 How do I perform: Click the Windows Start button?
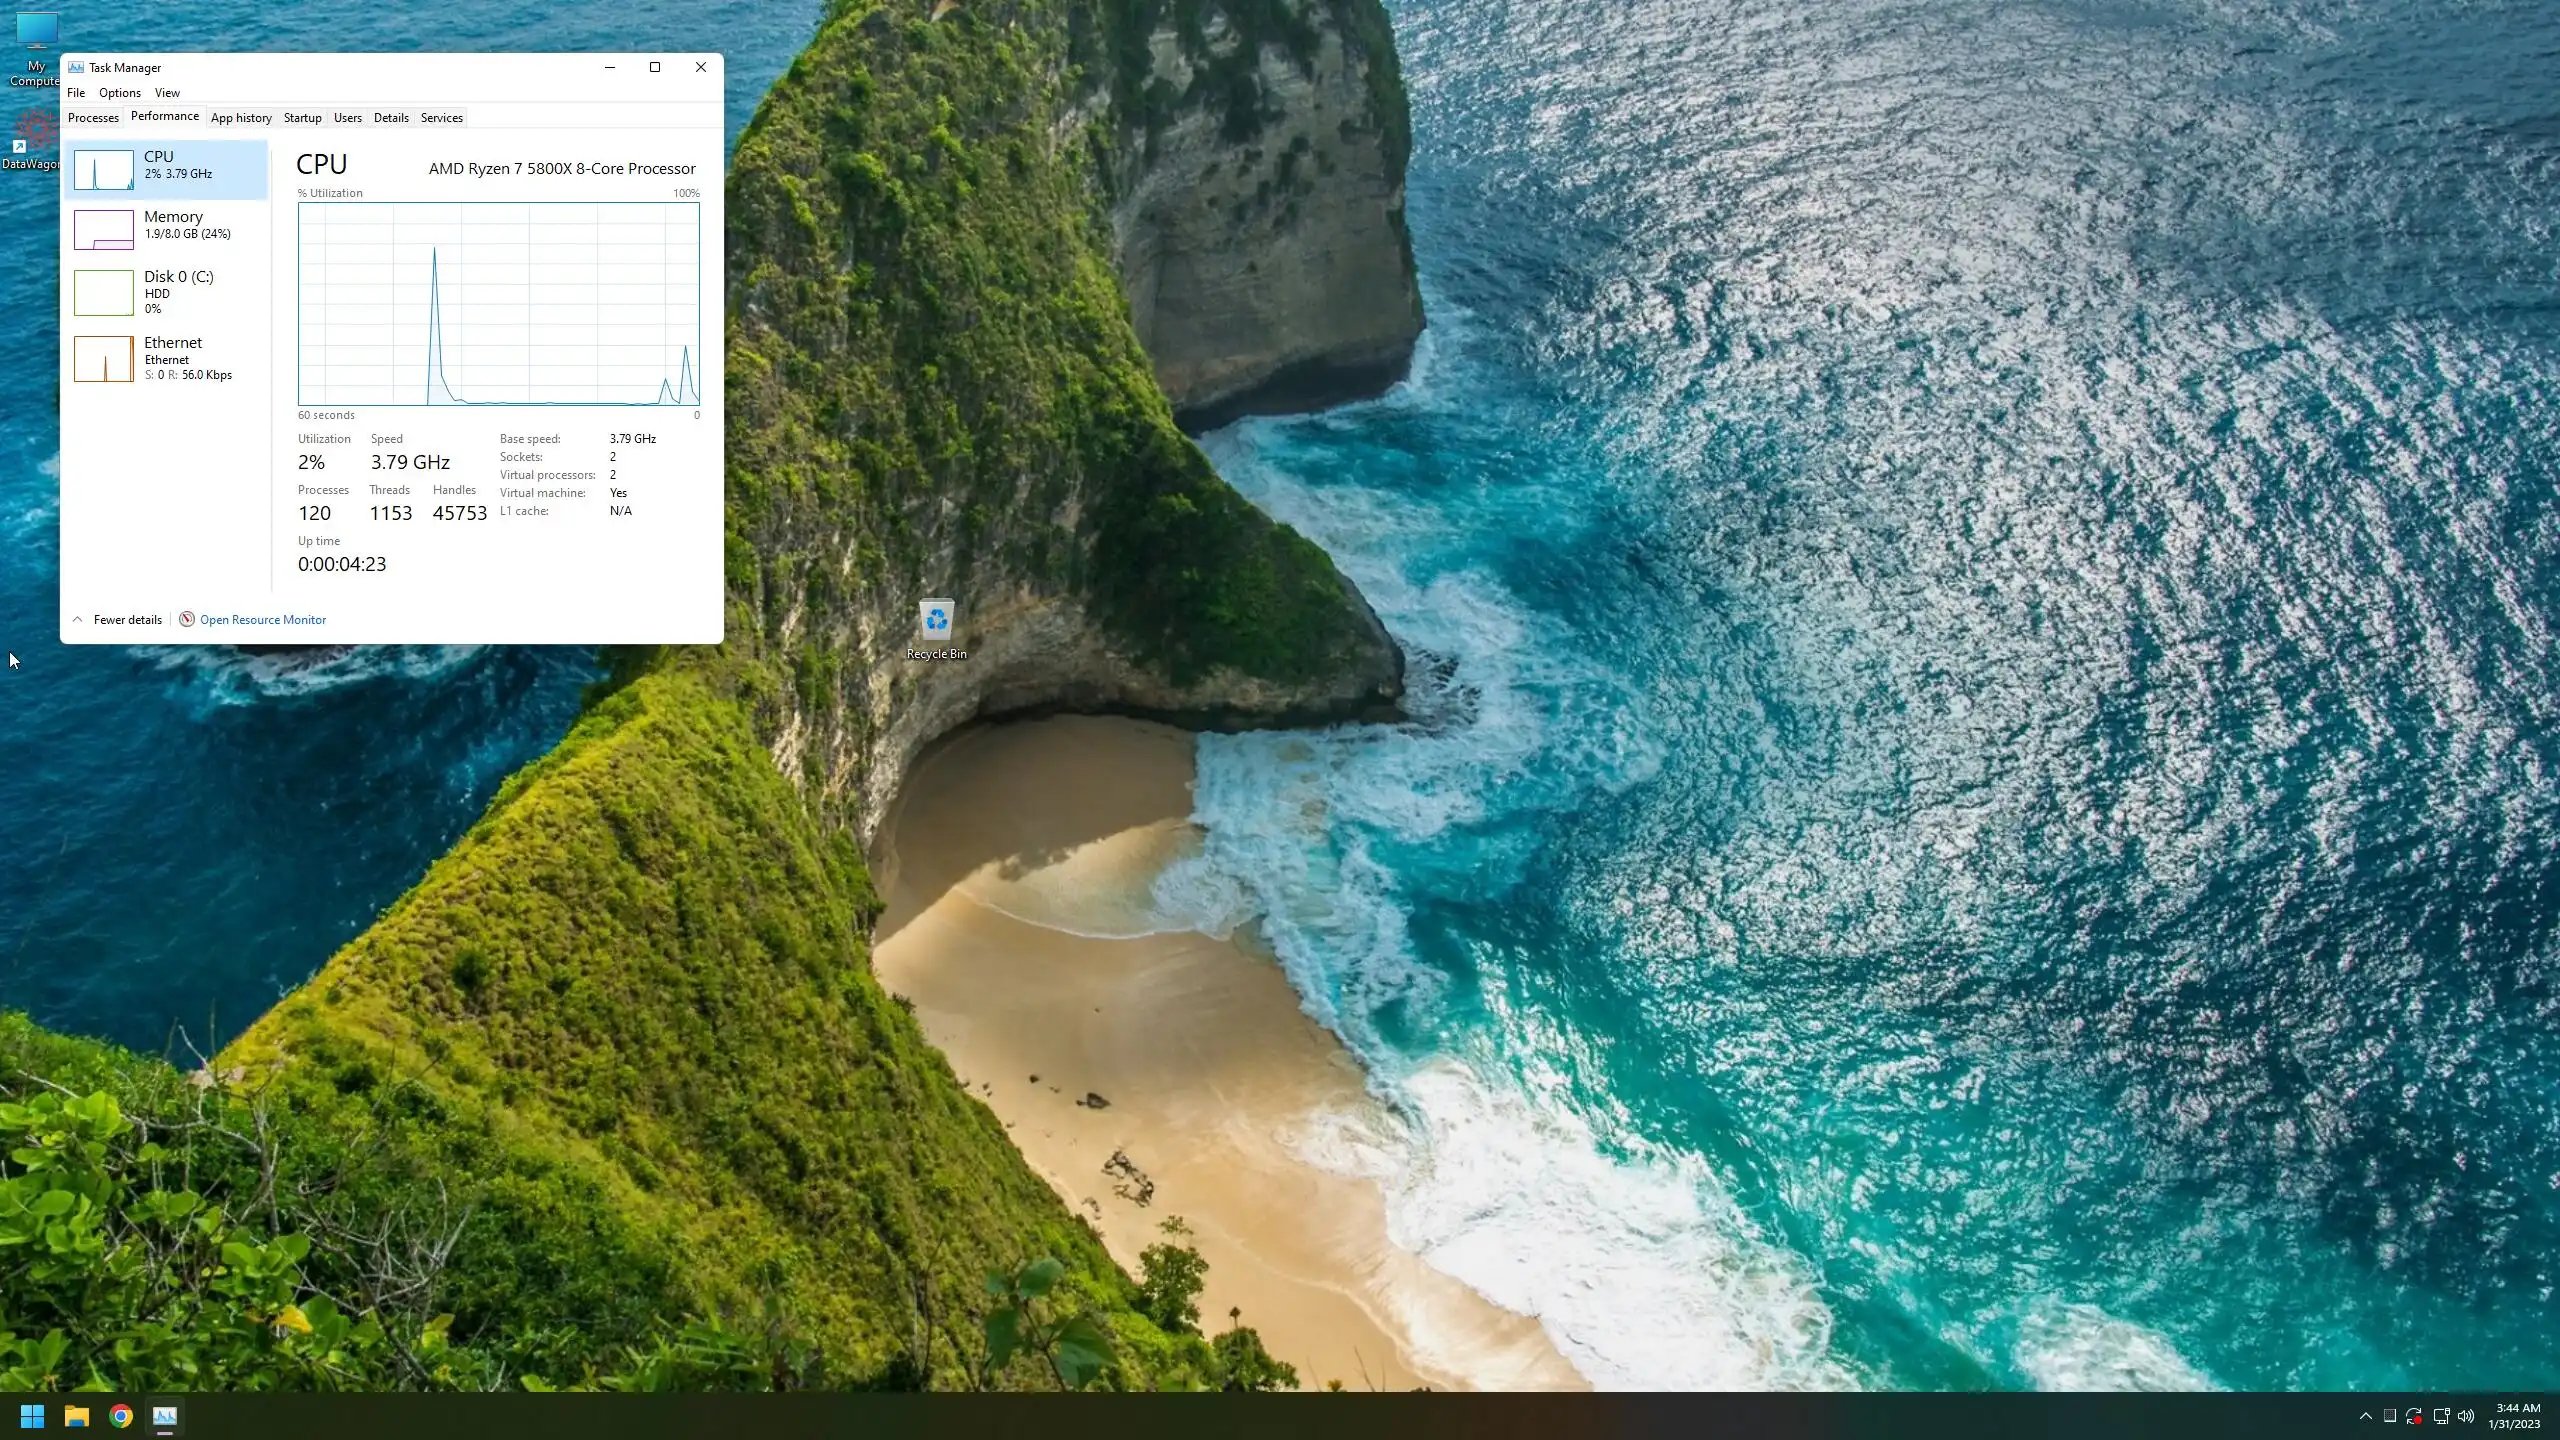32,1416
